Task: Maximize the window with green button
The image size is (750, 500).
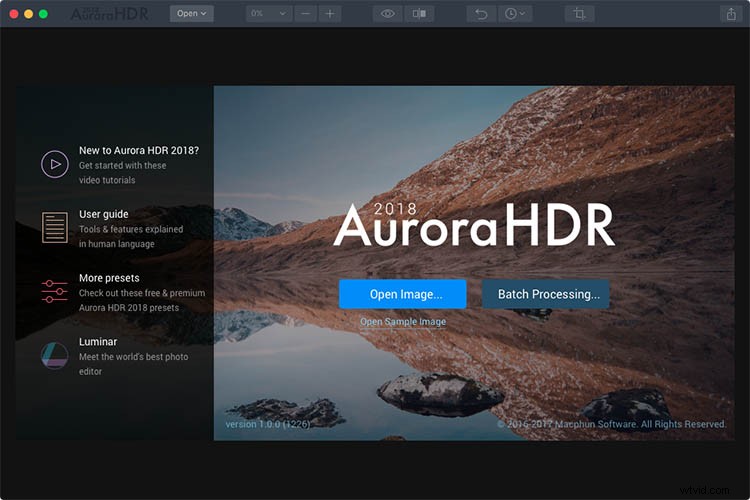Action: coord(43,14)
